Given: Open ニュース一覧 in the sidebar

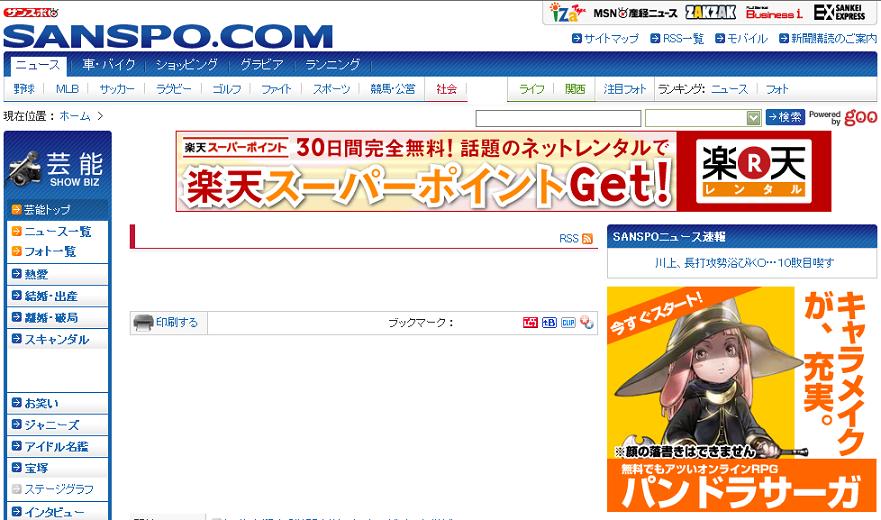Looking at the screenshot, I should pyautogui.click(x=58, y=231).
